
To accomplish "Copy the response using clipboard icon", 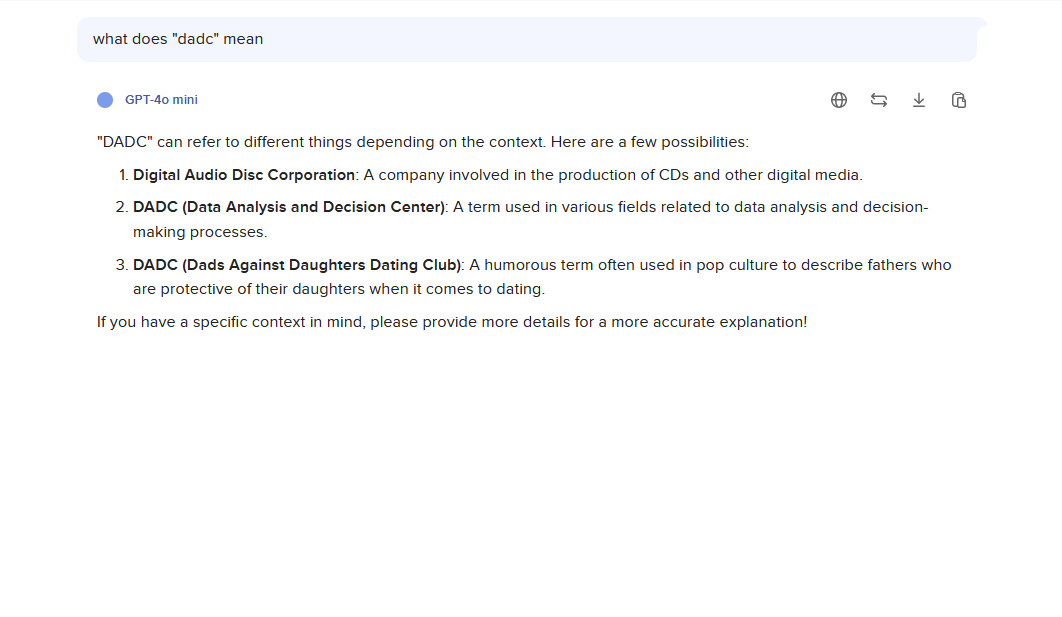I will (x=959, y=100).
